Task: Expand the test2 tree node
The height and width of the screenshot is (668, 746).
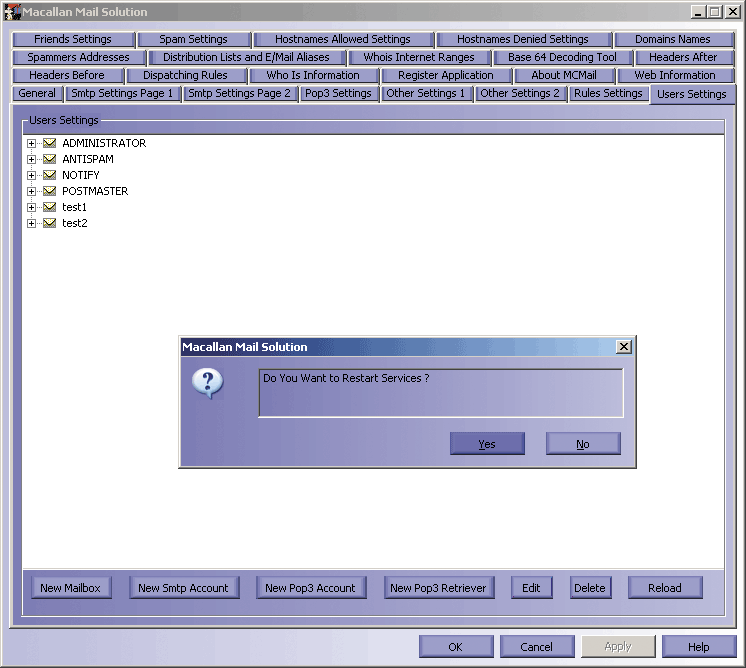Action: point(31,223)
